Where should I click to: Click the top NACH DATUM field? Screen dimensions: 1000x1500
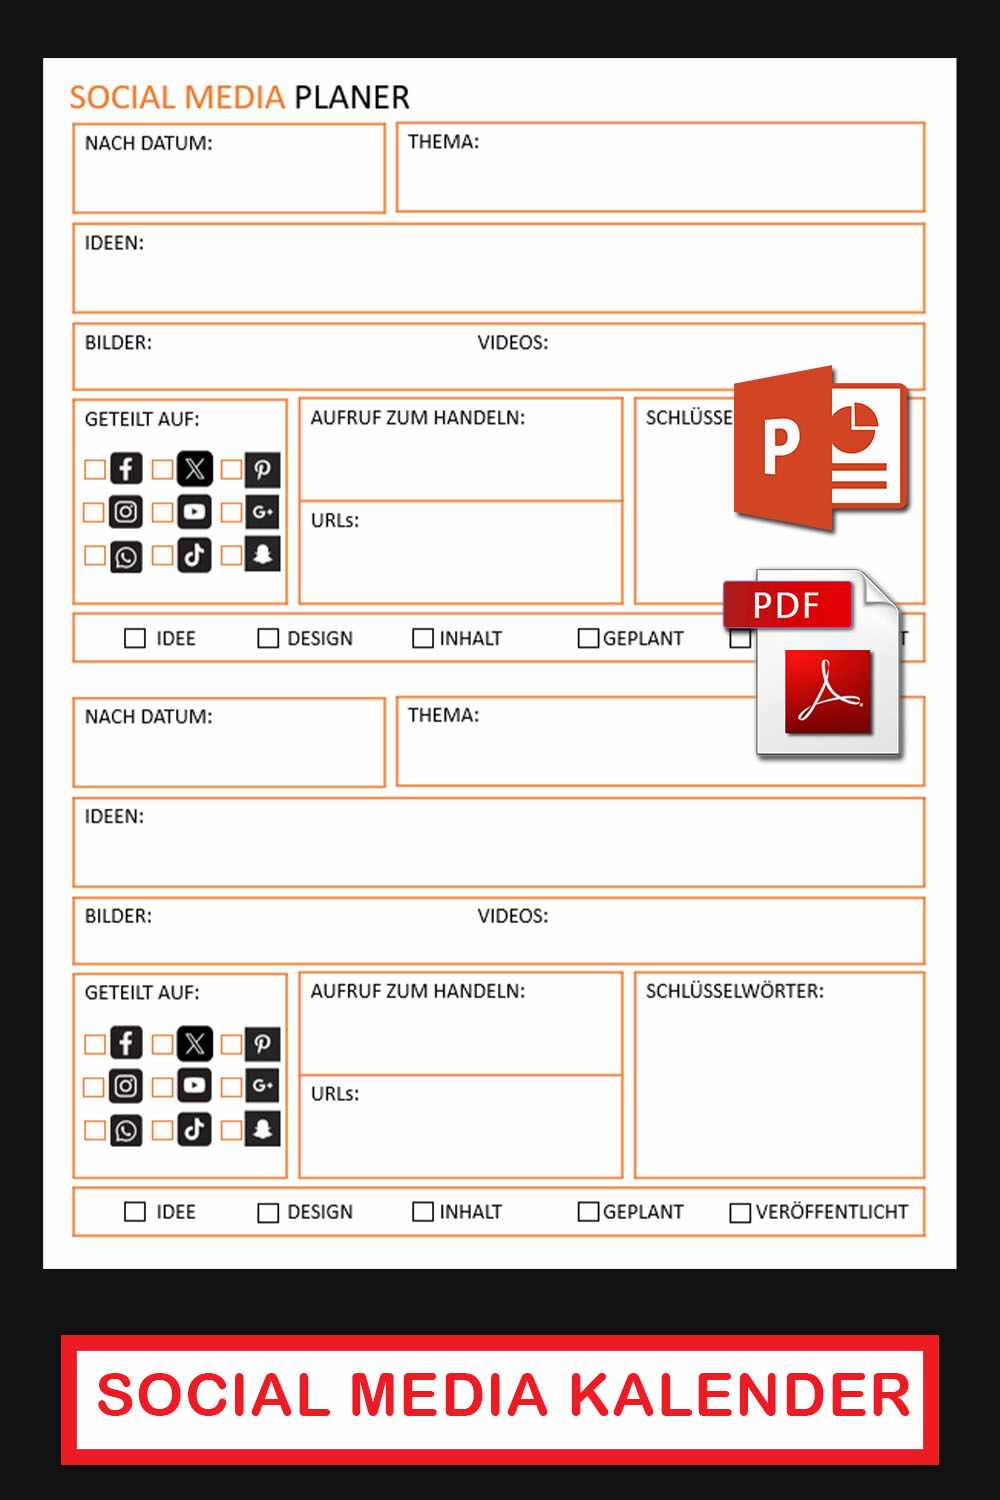tap(229, 168)
